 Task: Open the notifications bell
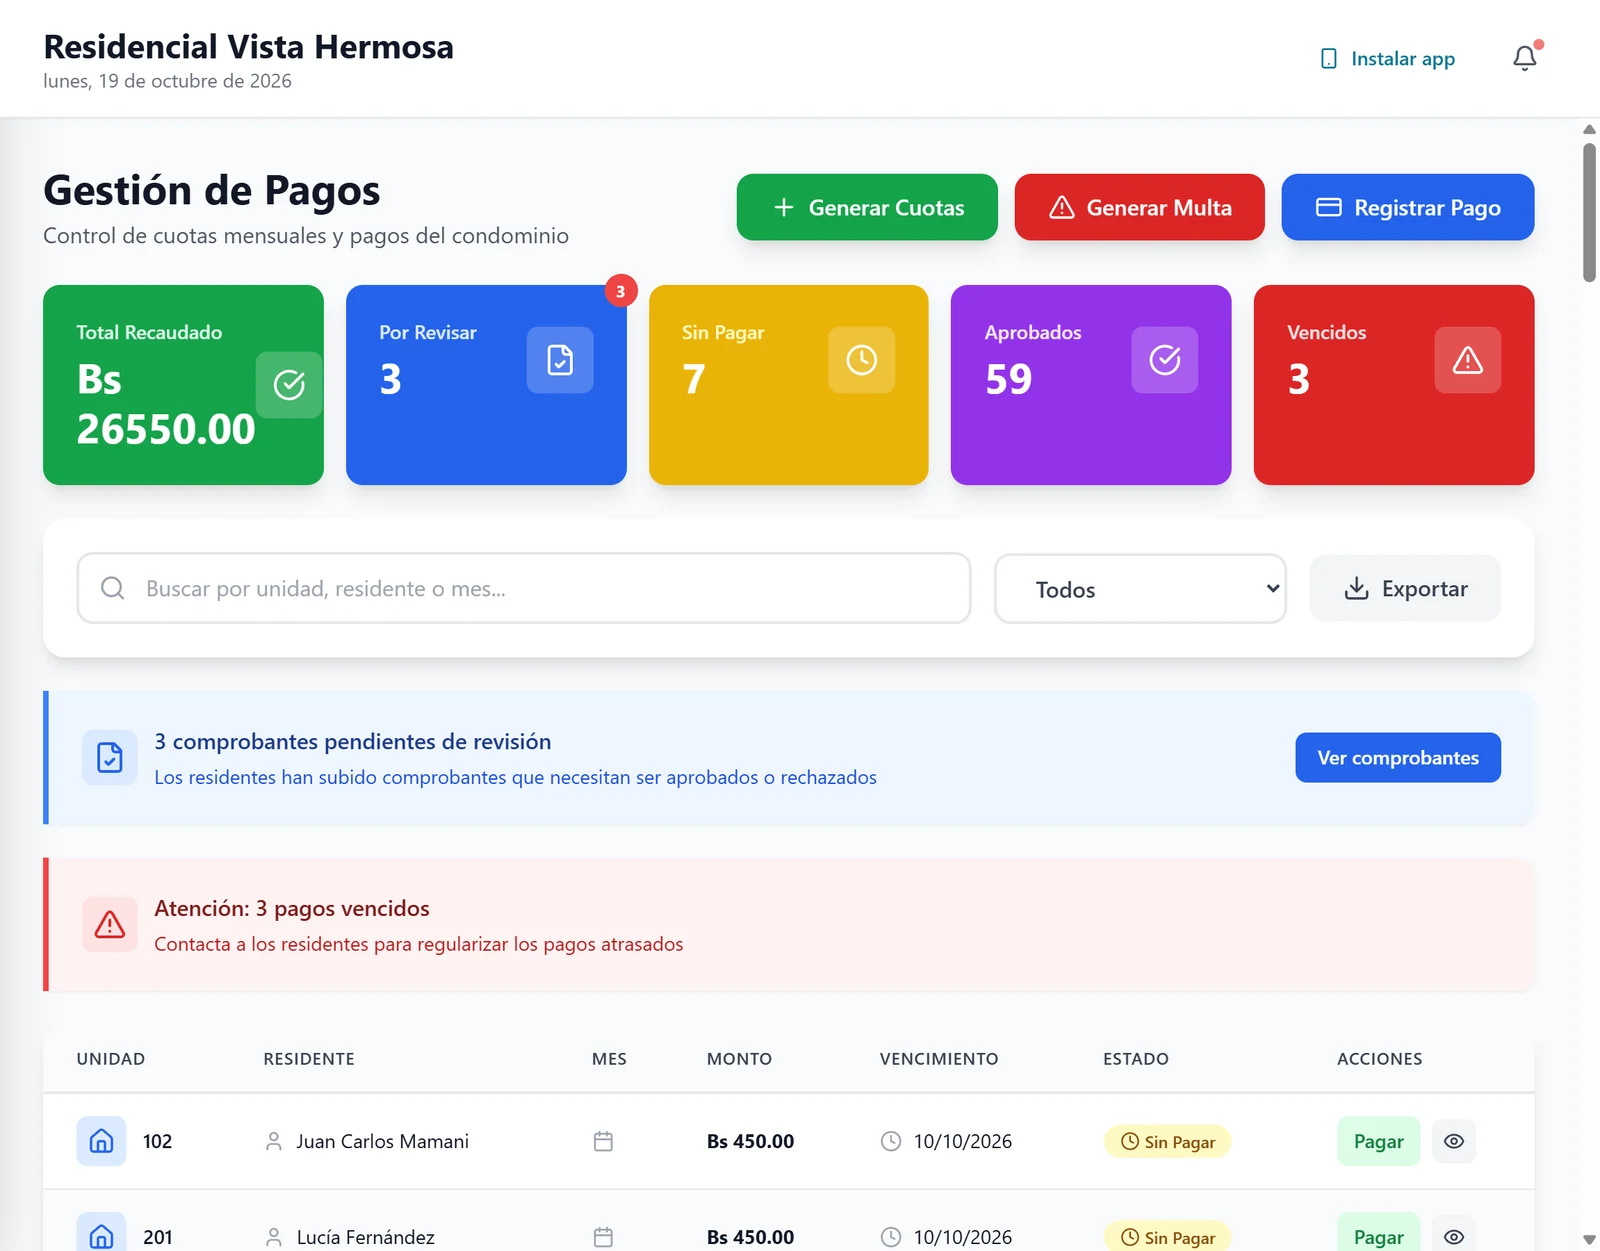(x=1524, y=59)
